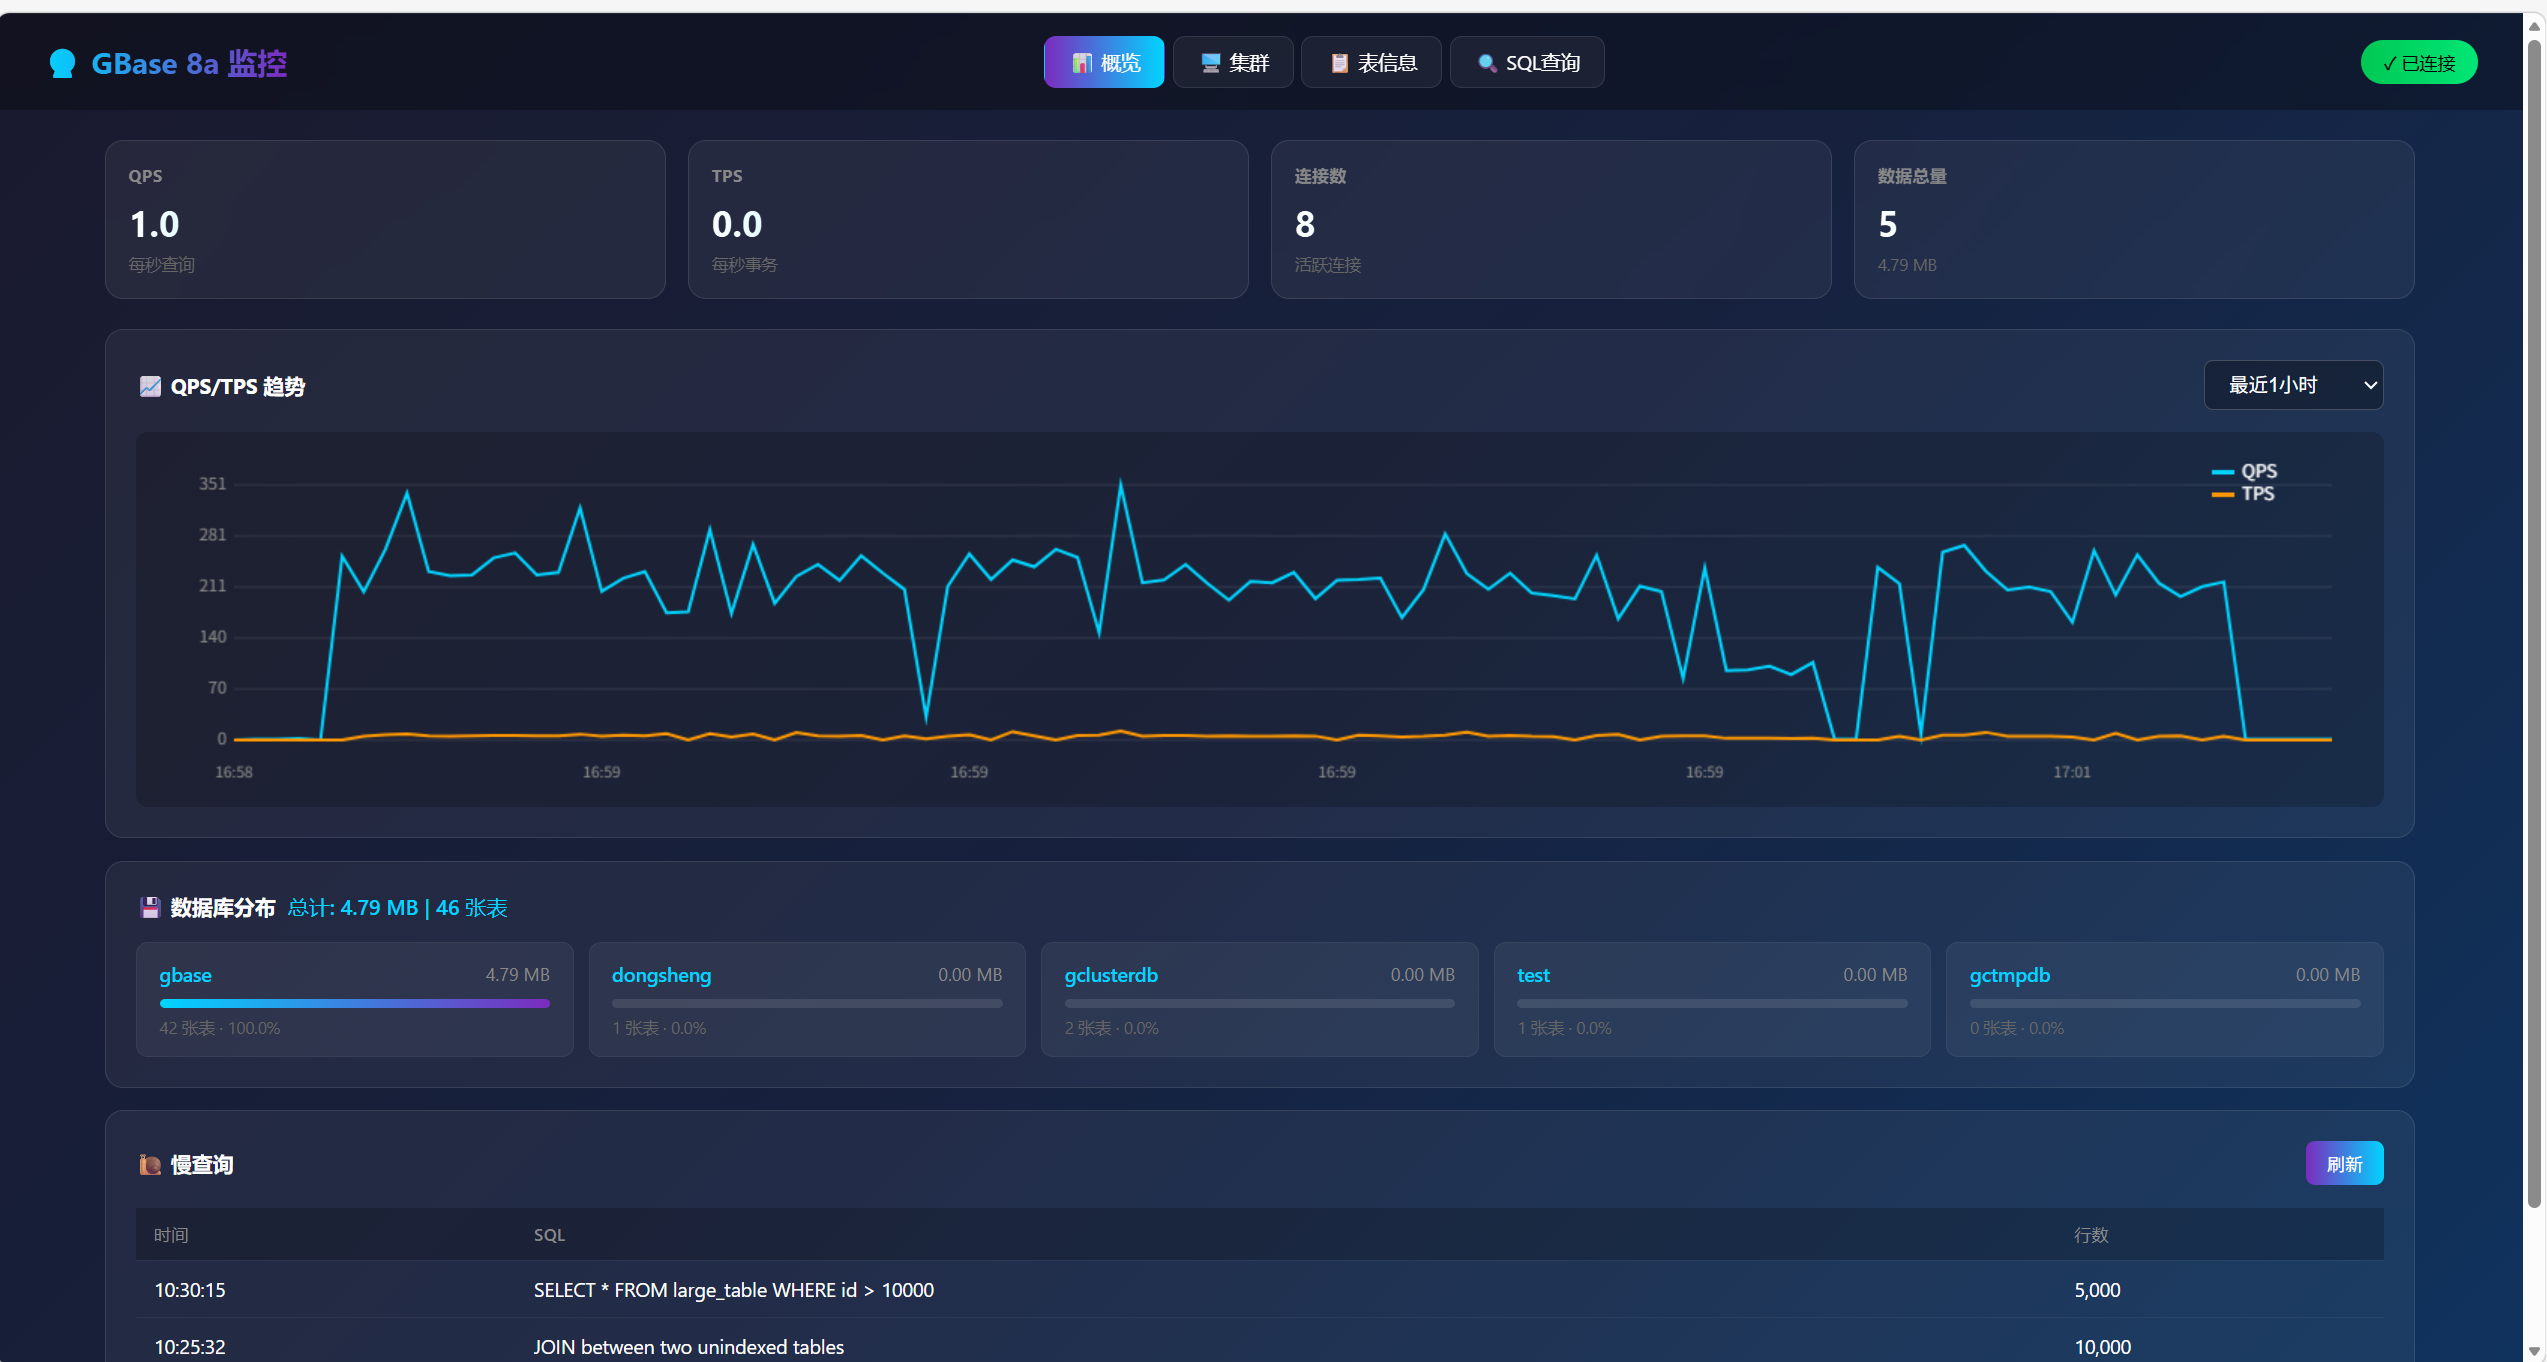This screenshot has width=2547, height=1362.
Task: Click the gclusterdb usage progress bar
Action: pyautogui.click(x=1259, y=1003)
